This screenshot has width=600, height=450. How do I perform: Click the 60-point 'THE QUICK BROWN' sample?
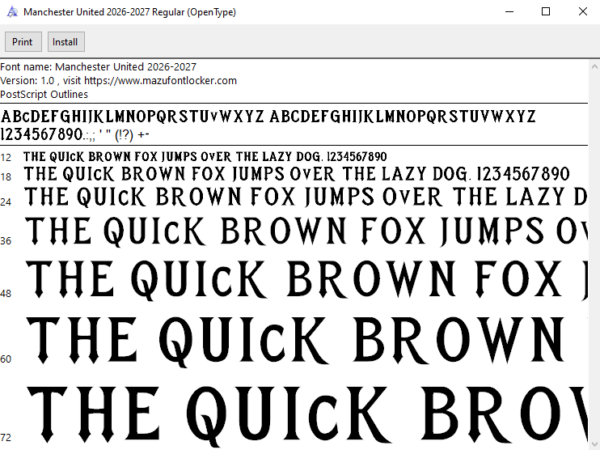[295, 341]
